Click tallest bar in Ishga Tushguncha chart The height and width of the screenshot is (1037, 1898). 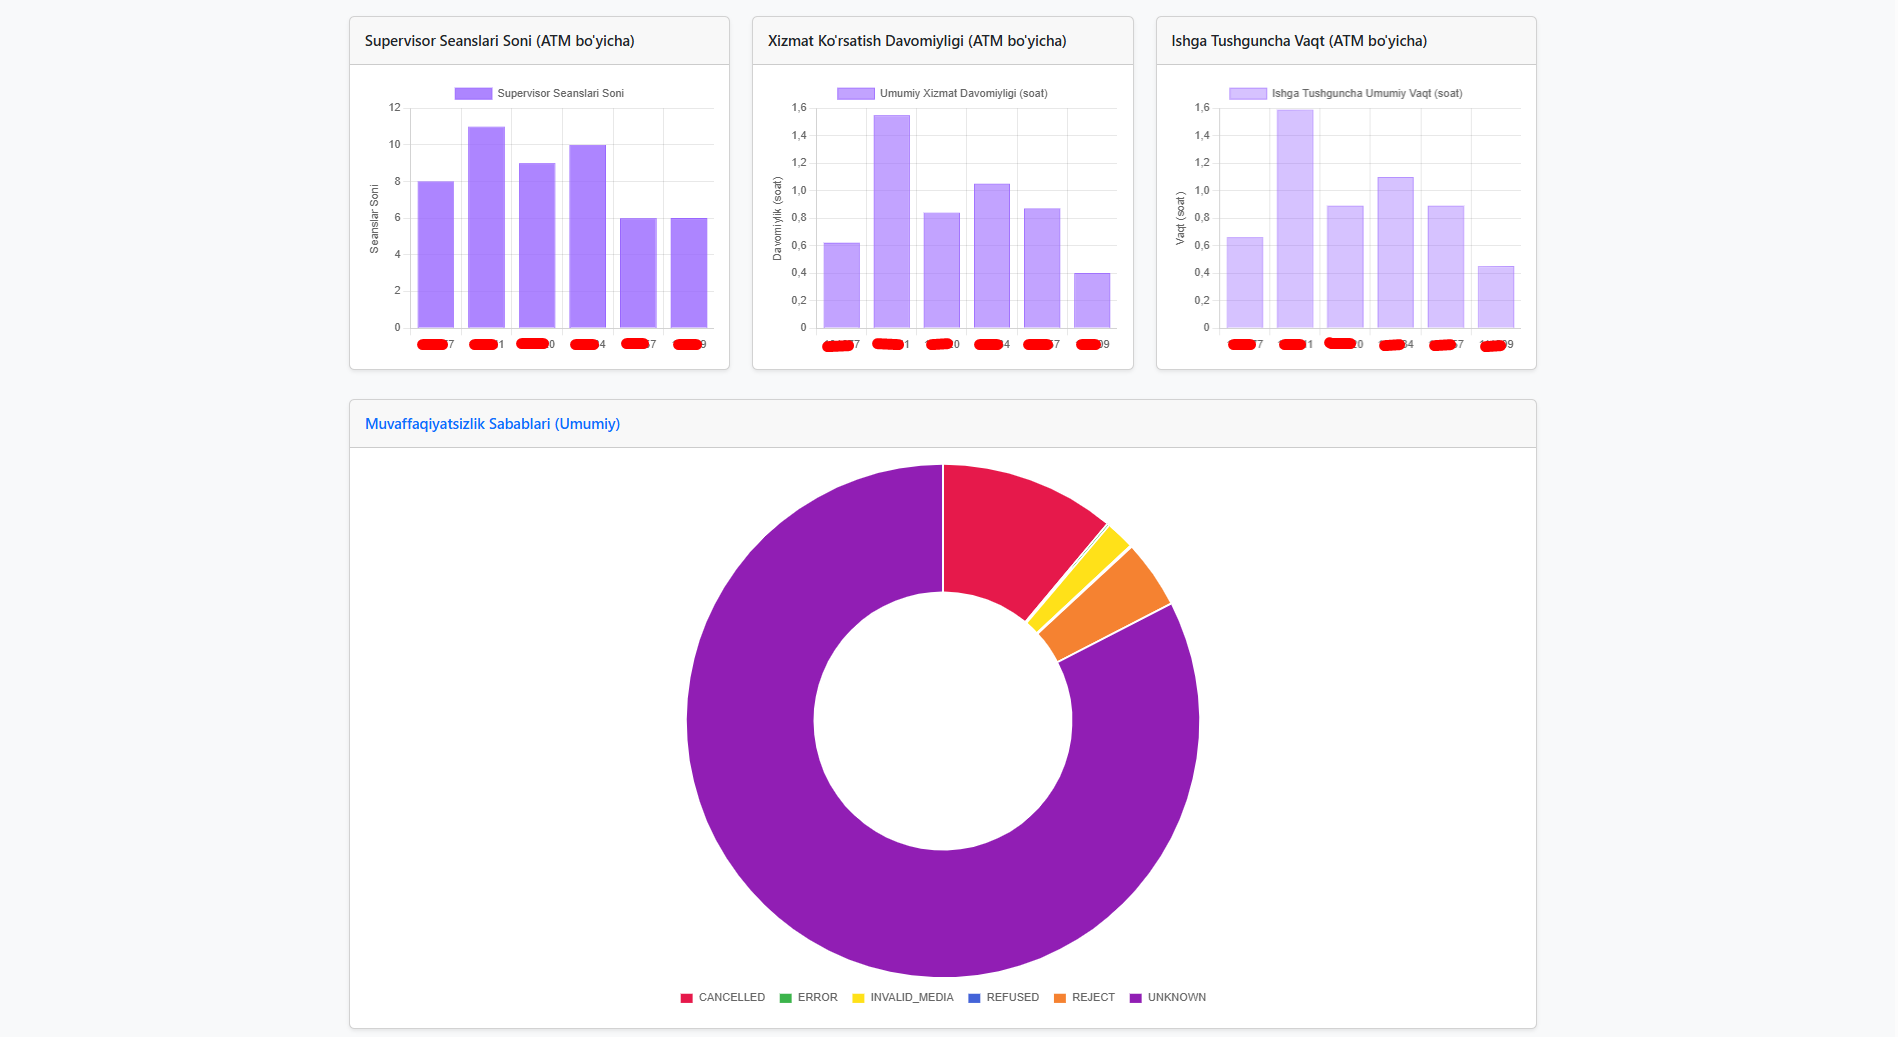click(x=1294, y=218)
